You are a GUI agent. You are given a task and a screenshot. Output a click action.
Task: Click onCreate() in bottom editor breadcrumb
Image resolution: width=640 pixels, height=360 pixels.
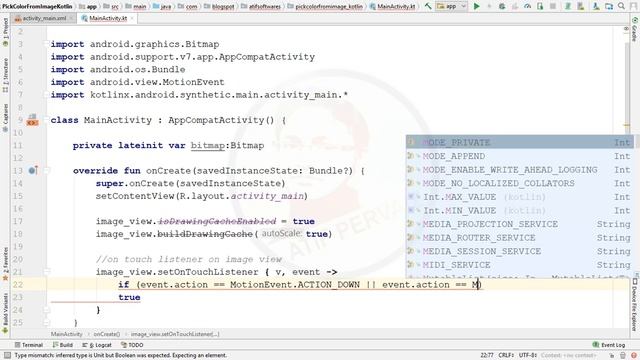[107, 334]
